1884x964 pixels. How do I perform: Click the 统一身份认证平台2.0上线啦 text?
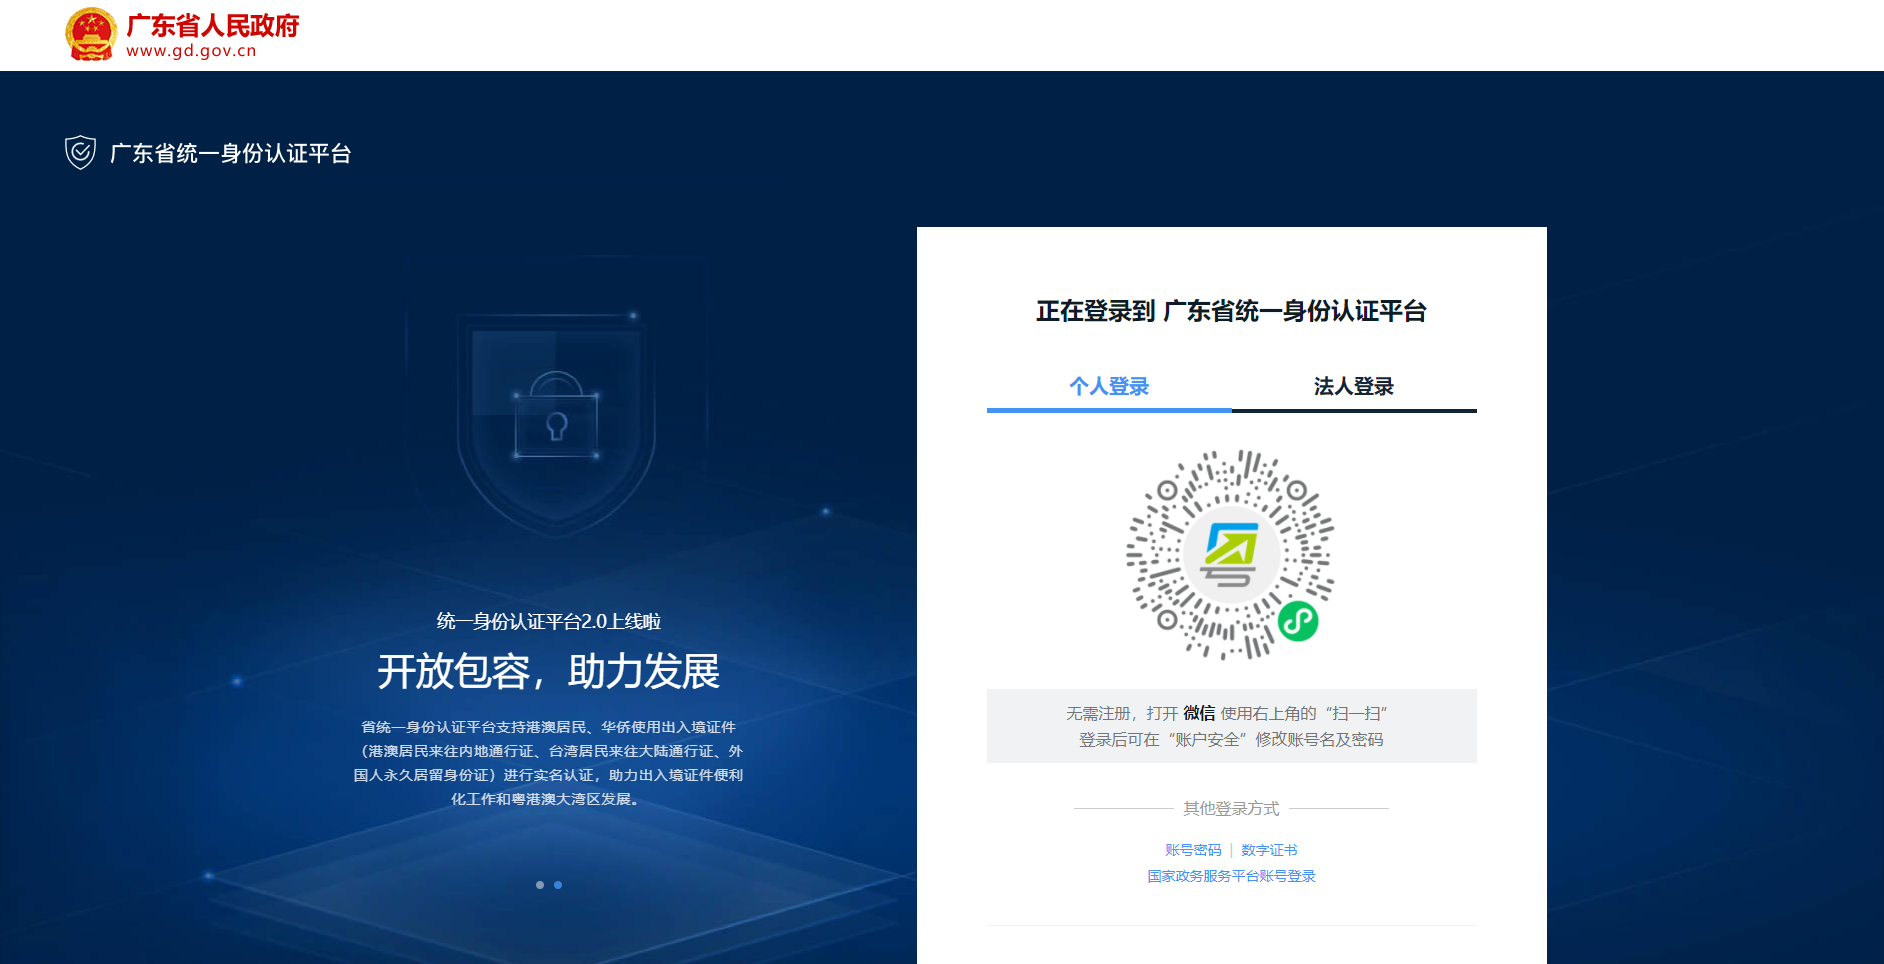tap(548, 621)
